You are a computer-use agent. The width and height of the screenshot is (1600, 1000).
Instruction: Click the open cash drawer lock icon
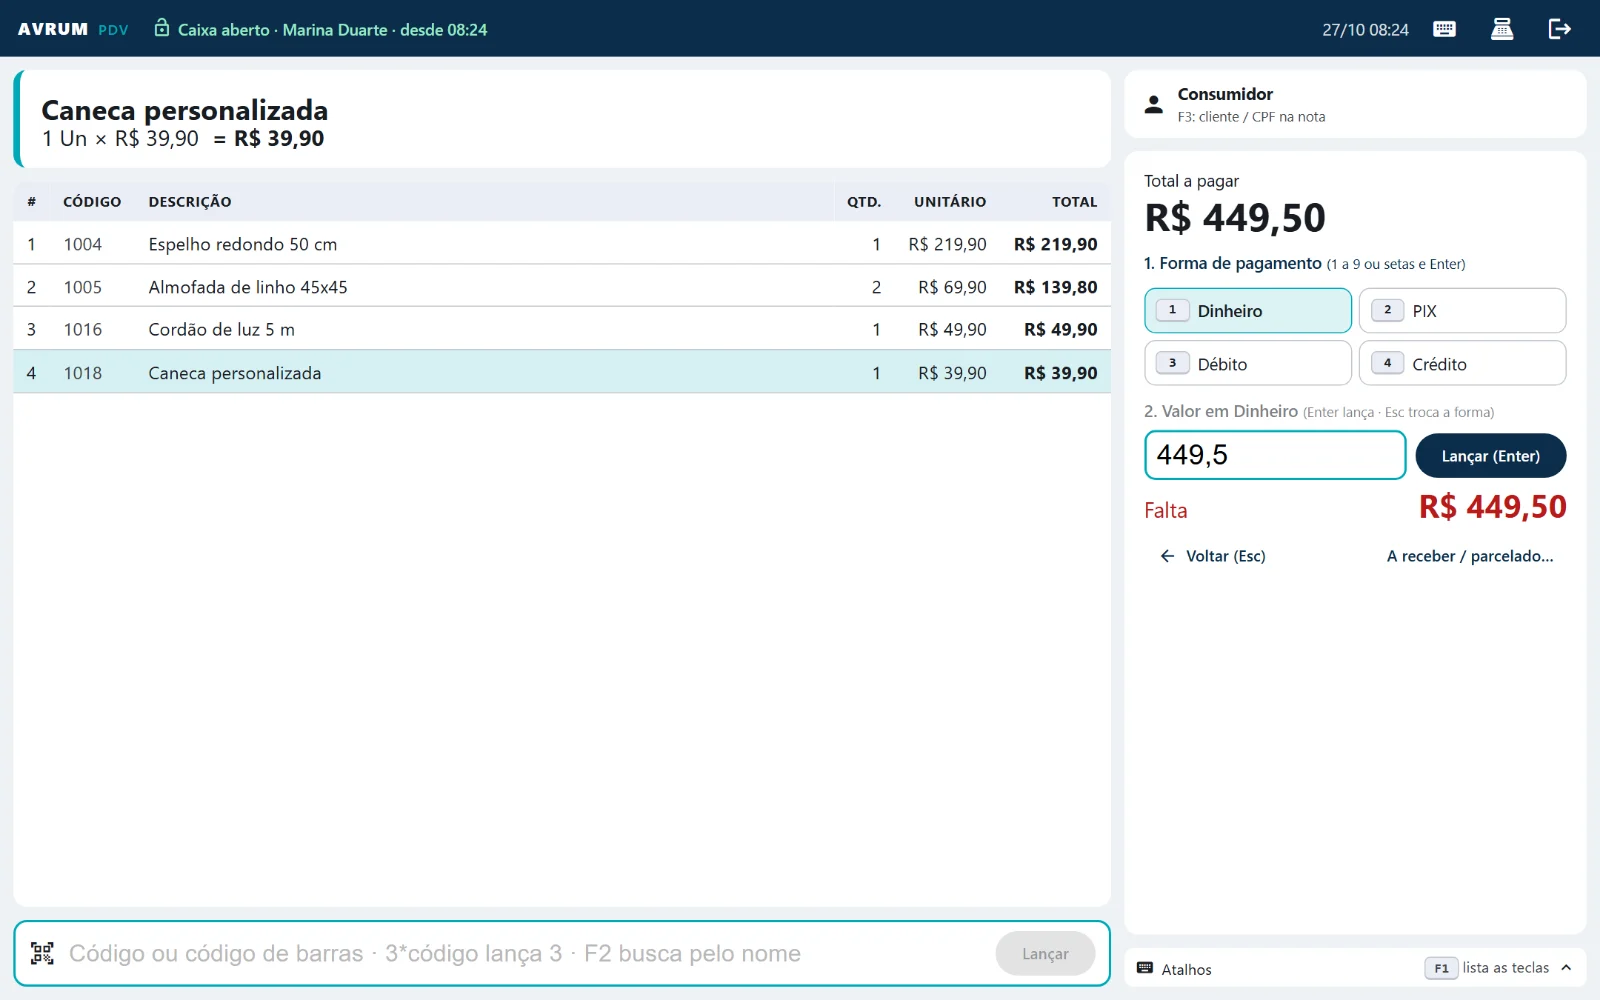(162, 28)
